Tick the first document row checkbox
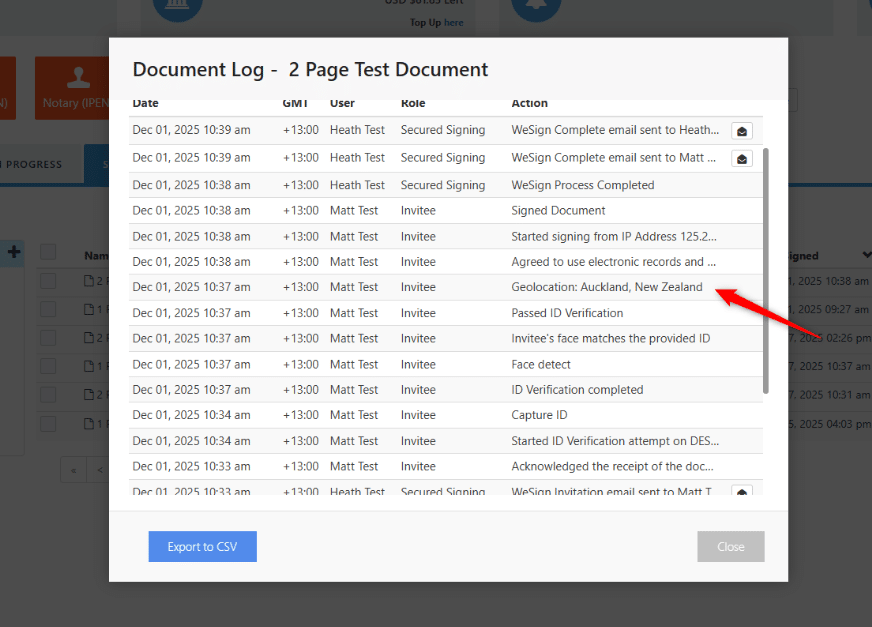872x627 pixels. click(x=48, y=282)
